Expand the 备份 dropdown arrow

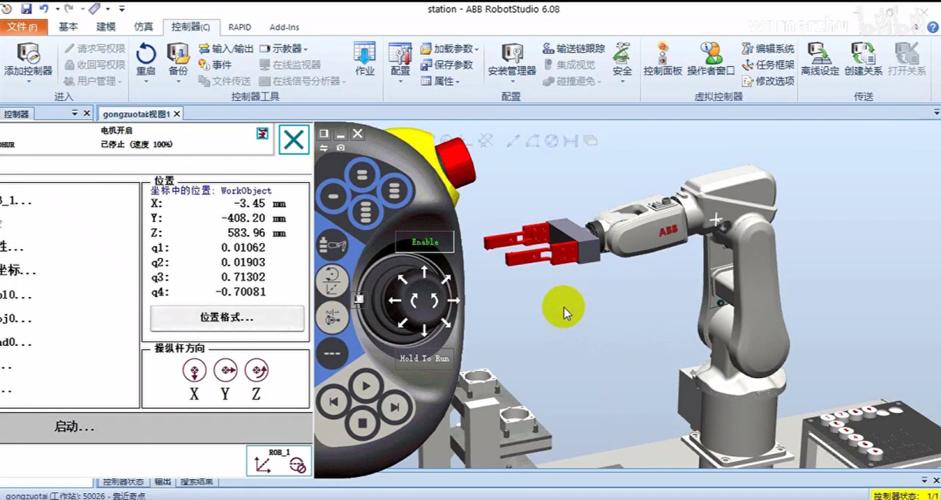pos(178,80)
